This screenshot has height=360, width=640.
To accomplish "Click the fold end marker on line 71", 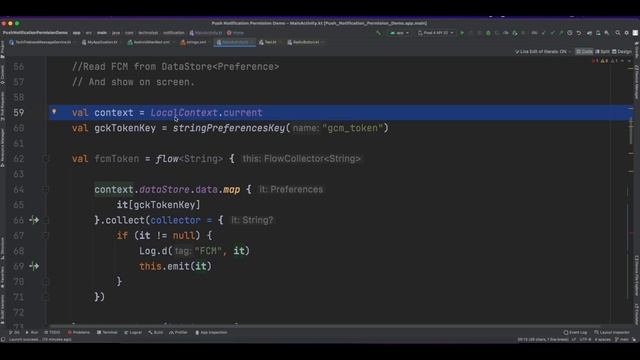I will click(46, 297).
